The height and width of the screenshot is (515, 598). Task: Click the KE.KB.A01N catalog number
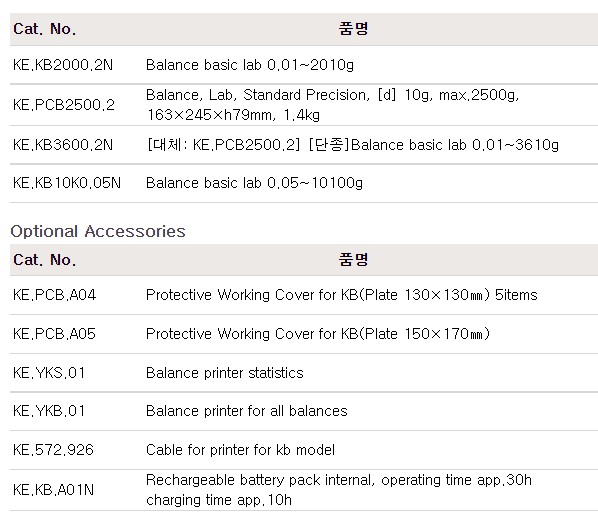53,490
